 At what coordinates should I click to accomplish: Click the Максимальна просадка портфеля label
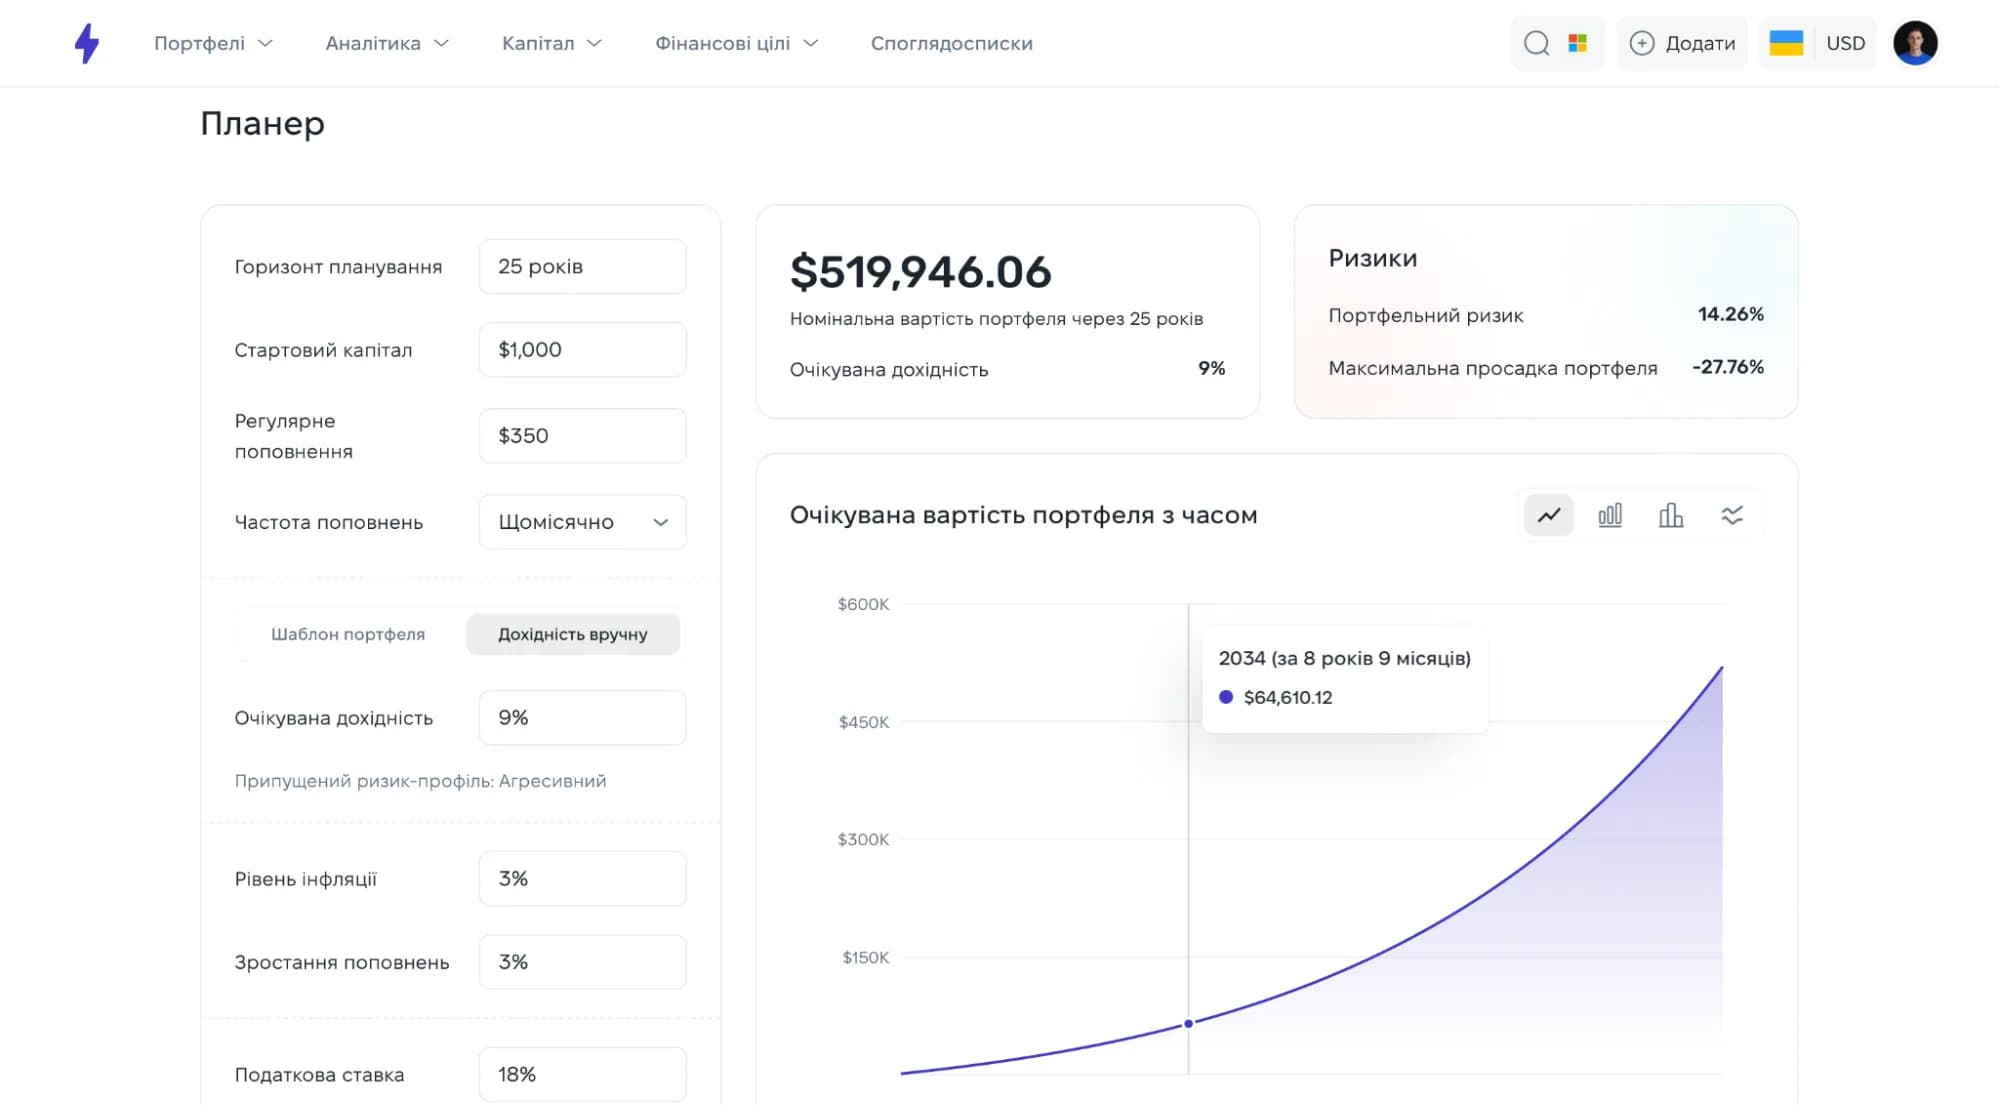1492,368
